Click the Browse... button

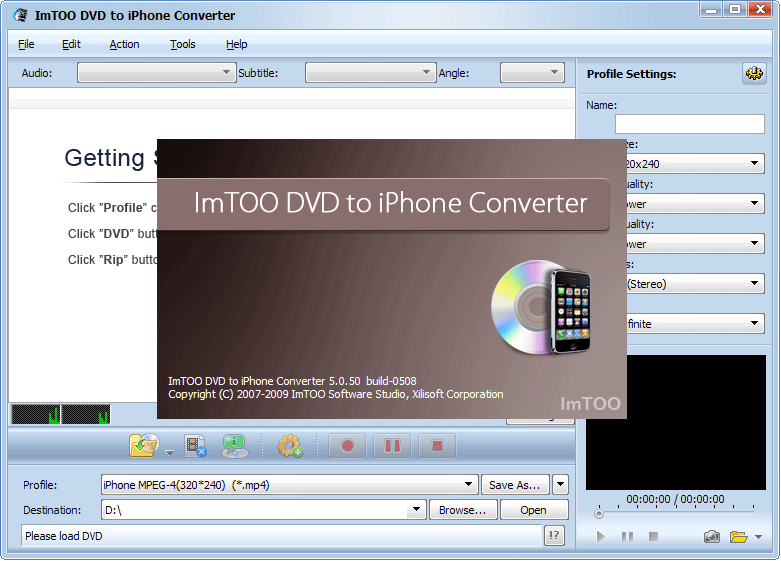coord(463,510)
